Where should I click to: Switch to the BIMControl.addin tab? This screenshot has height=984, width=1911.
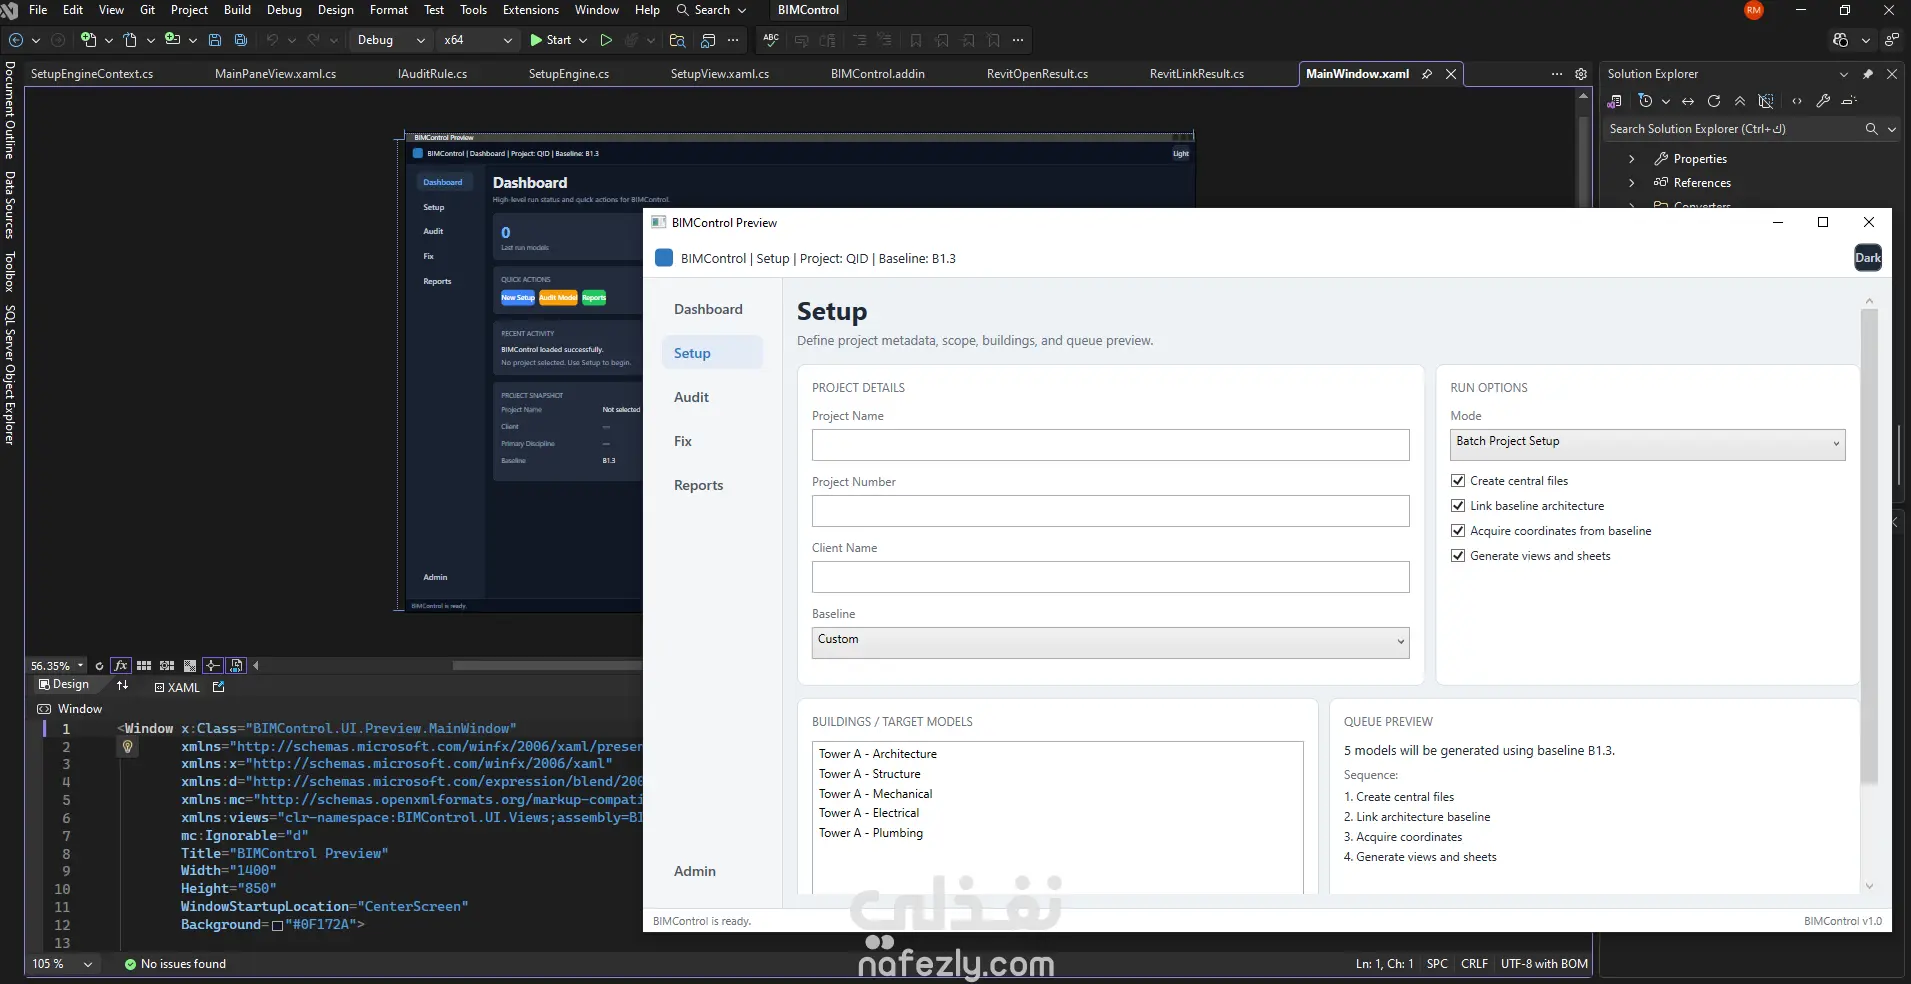pos(878,74)
